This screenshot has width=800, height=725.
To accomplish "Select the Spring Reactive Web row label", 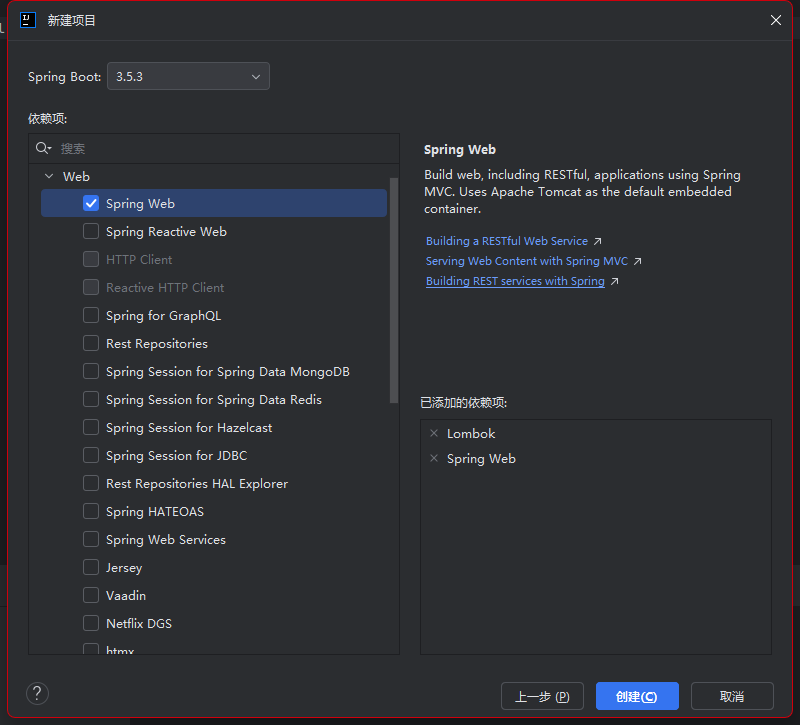I will (166, 232).
